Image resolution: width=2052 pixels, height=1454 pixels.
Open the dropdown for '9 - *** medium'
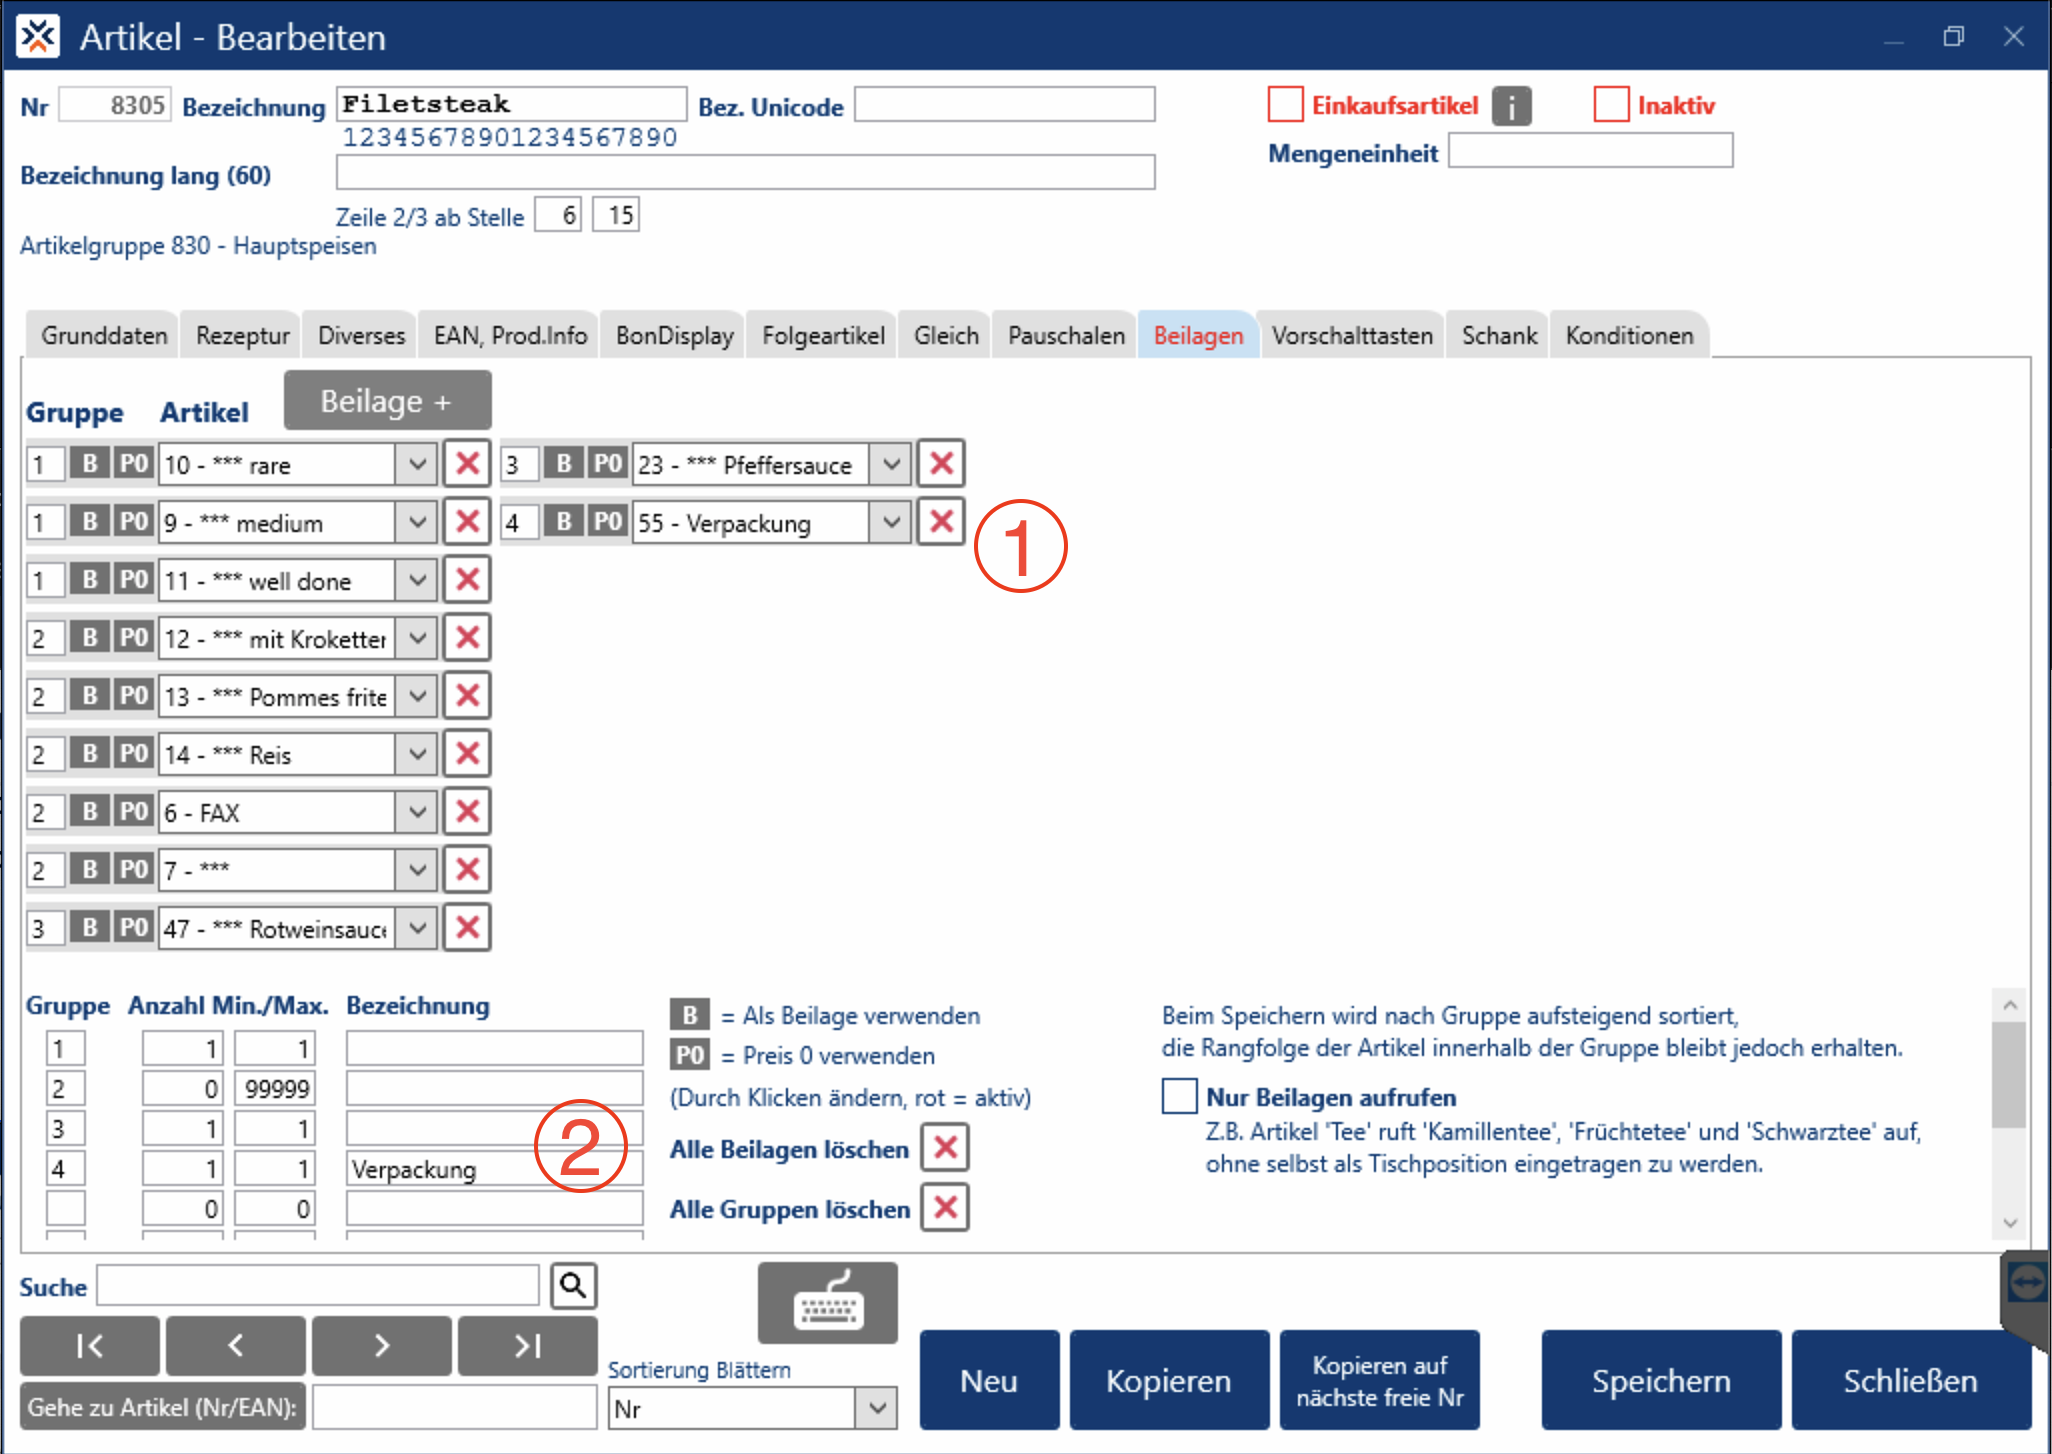417,521
